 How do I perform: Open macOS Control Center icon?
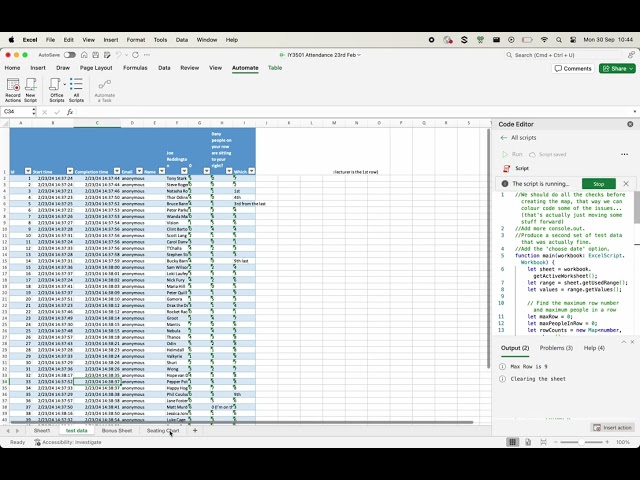point(573,40)
